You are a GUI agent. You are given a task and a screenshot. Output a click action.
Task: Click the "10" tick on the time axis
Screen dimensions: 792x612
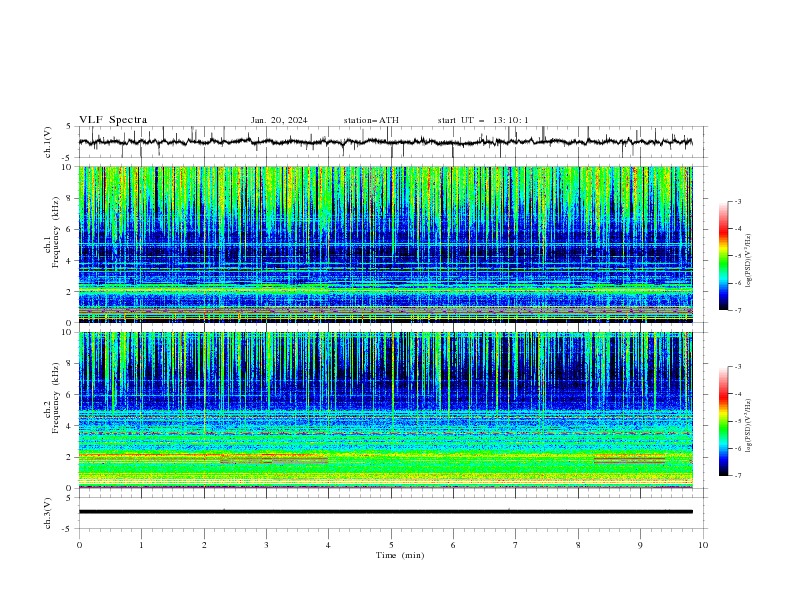click(x=703, y=545)
